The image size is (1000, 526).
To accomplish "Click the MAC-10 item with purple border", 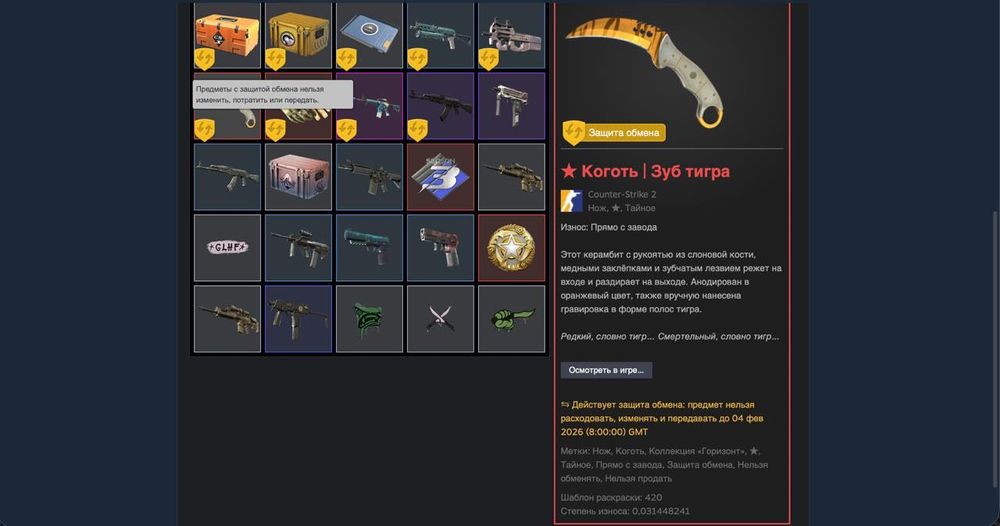I will (511, 106).
